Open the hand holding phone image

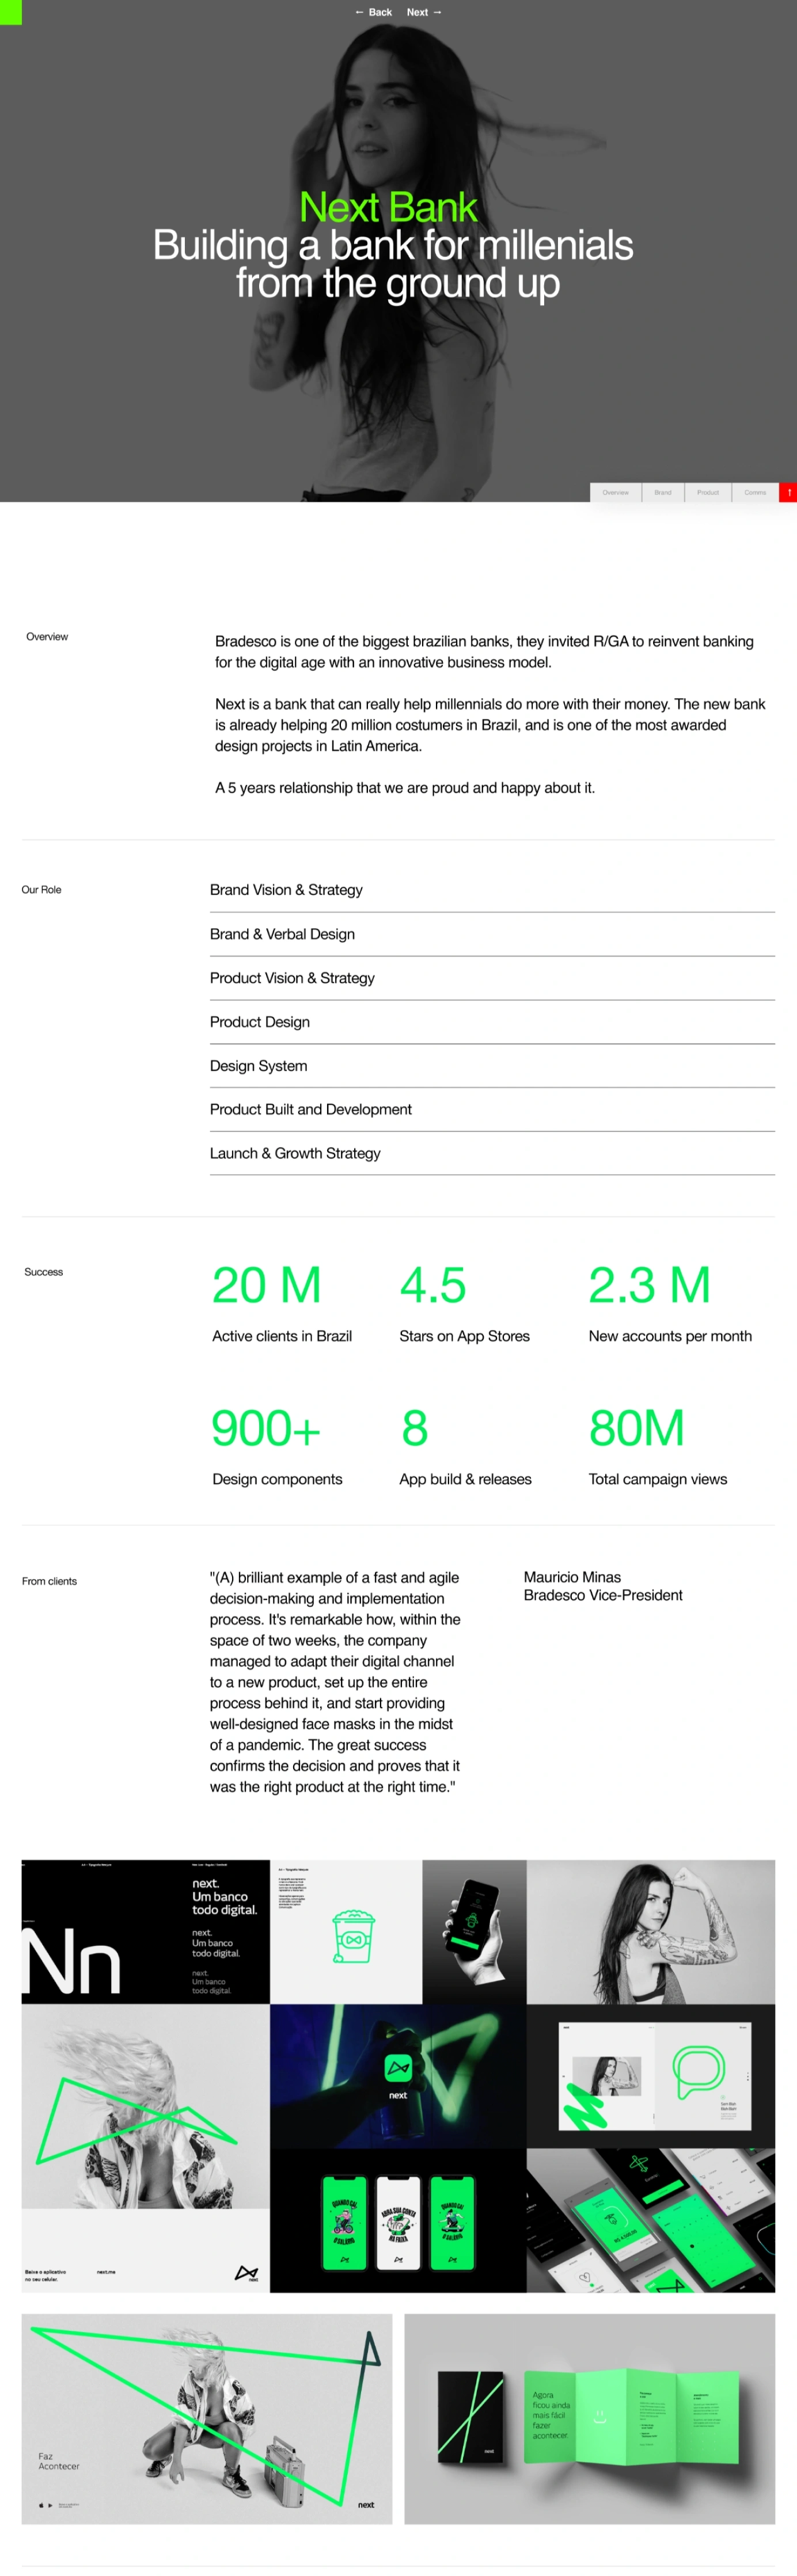(474, 1931)
